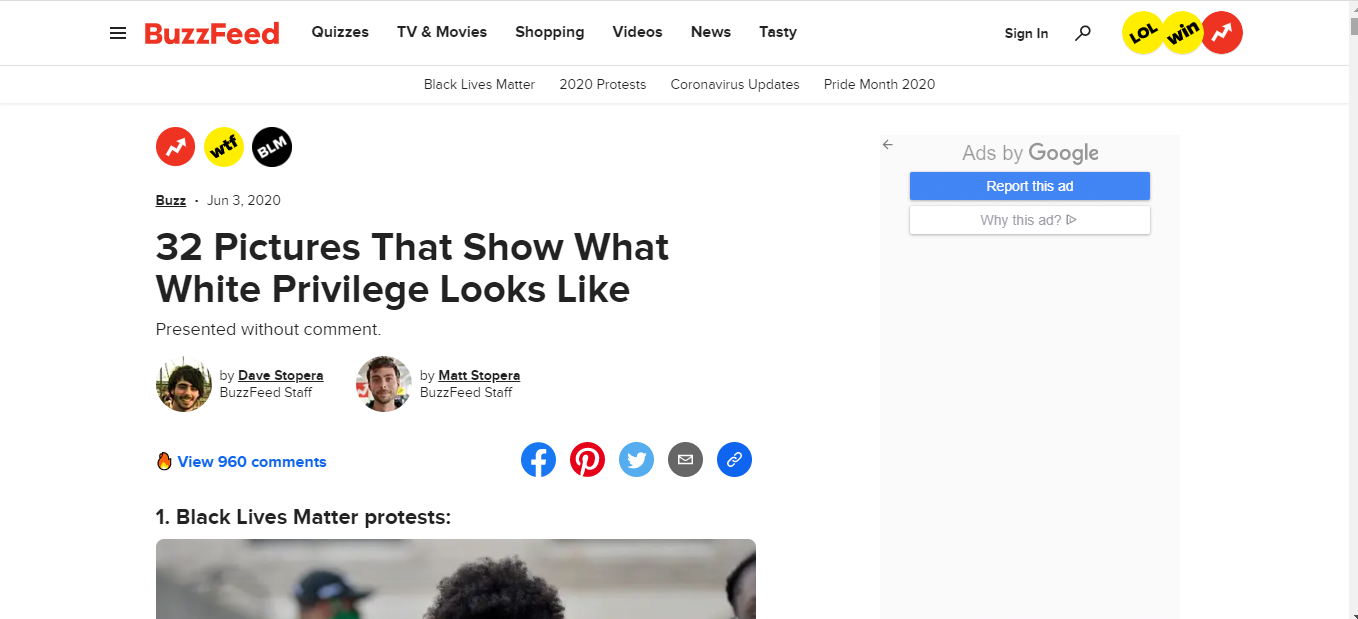Open the yellow win badge

pos(1183,33)
